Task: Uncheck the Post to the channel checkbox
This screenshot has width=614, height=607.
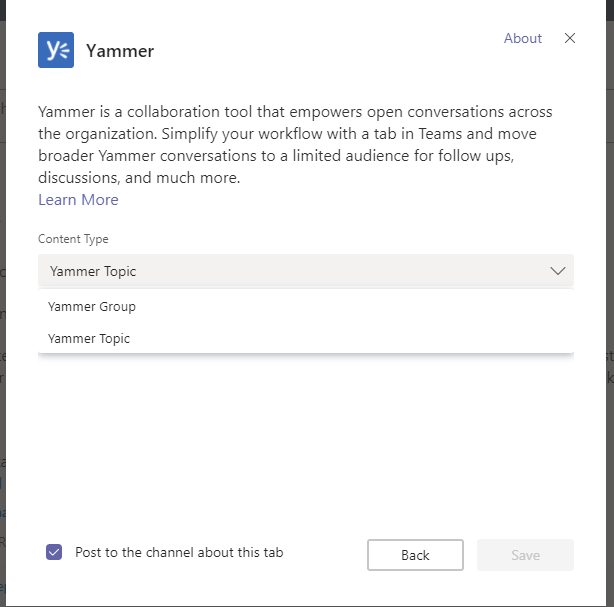Action: pos(55,552)
